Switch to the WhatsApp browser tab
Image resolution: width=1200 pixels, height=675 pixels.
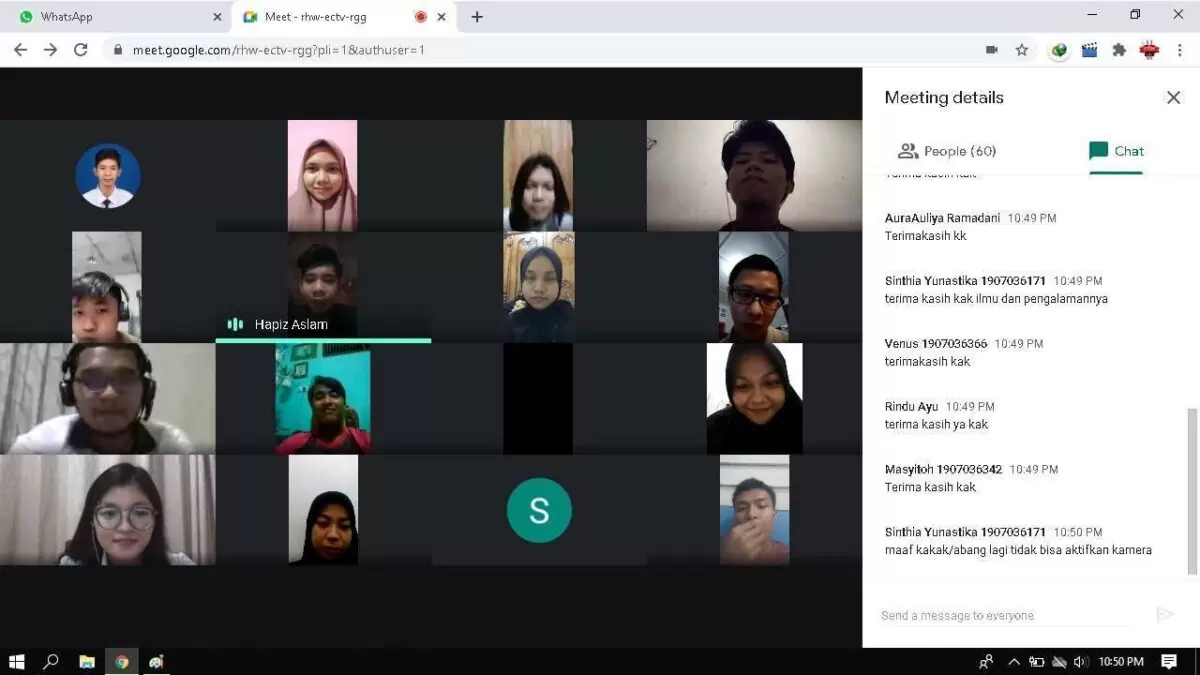(116, 17)
